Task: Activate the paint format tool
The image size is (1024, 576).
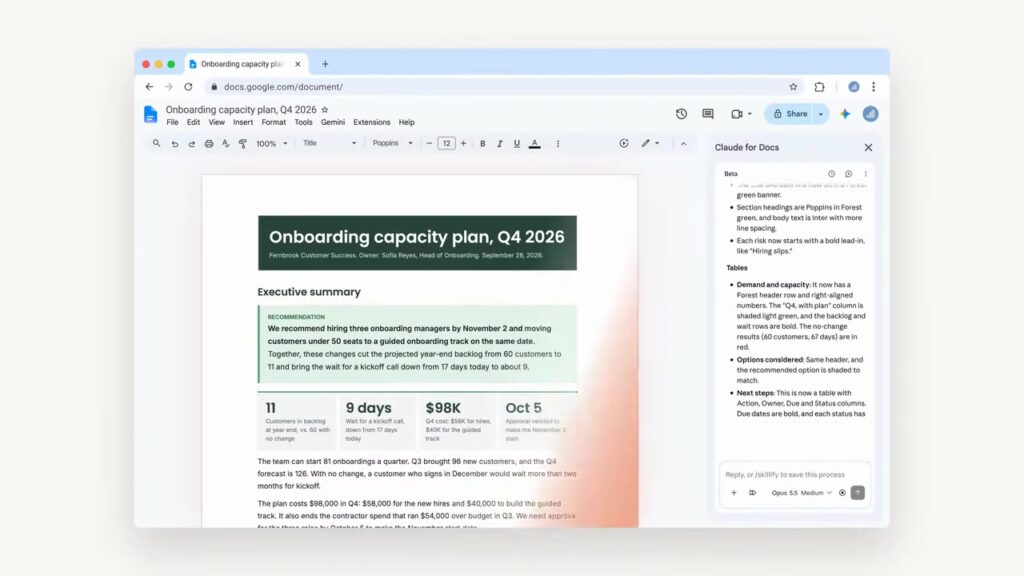Action: pos(243,144)
